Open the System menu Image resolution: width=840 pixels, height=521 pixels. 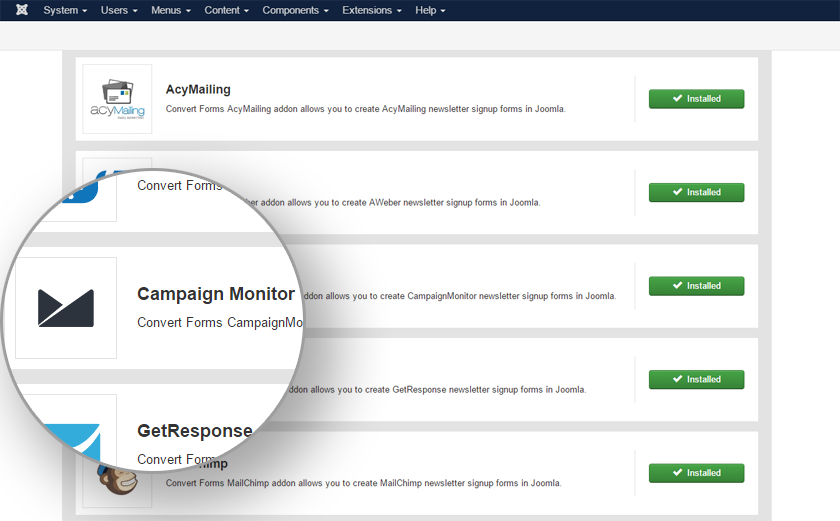(65, 10)
